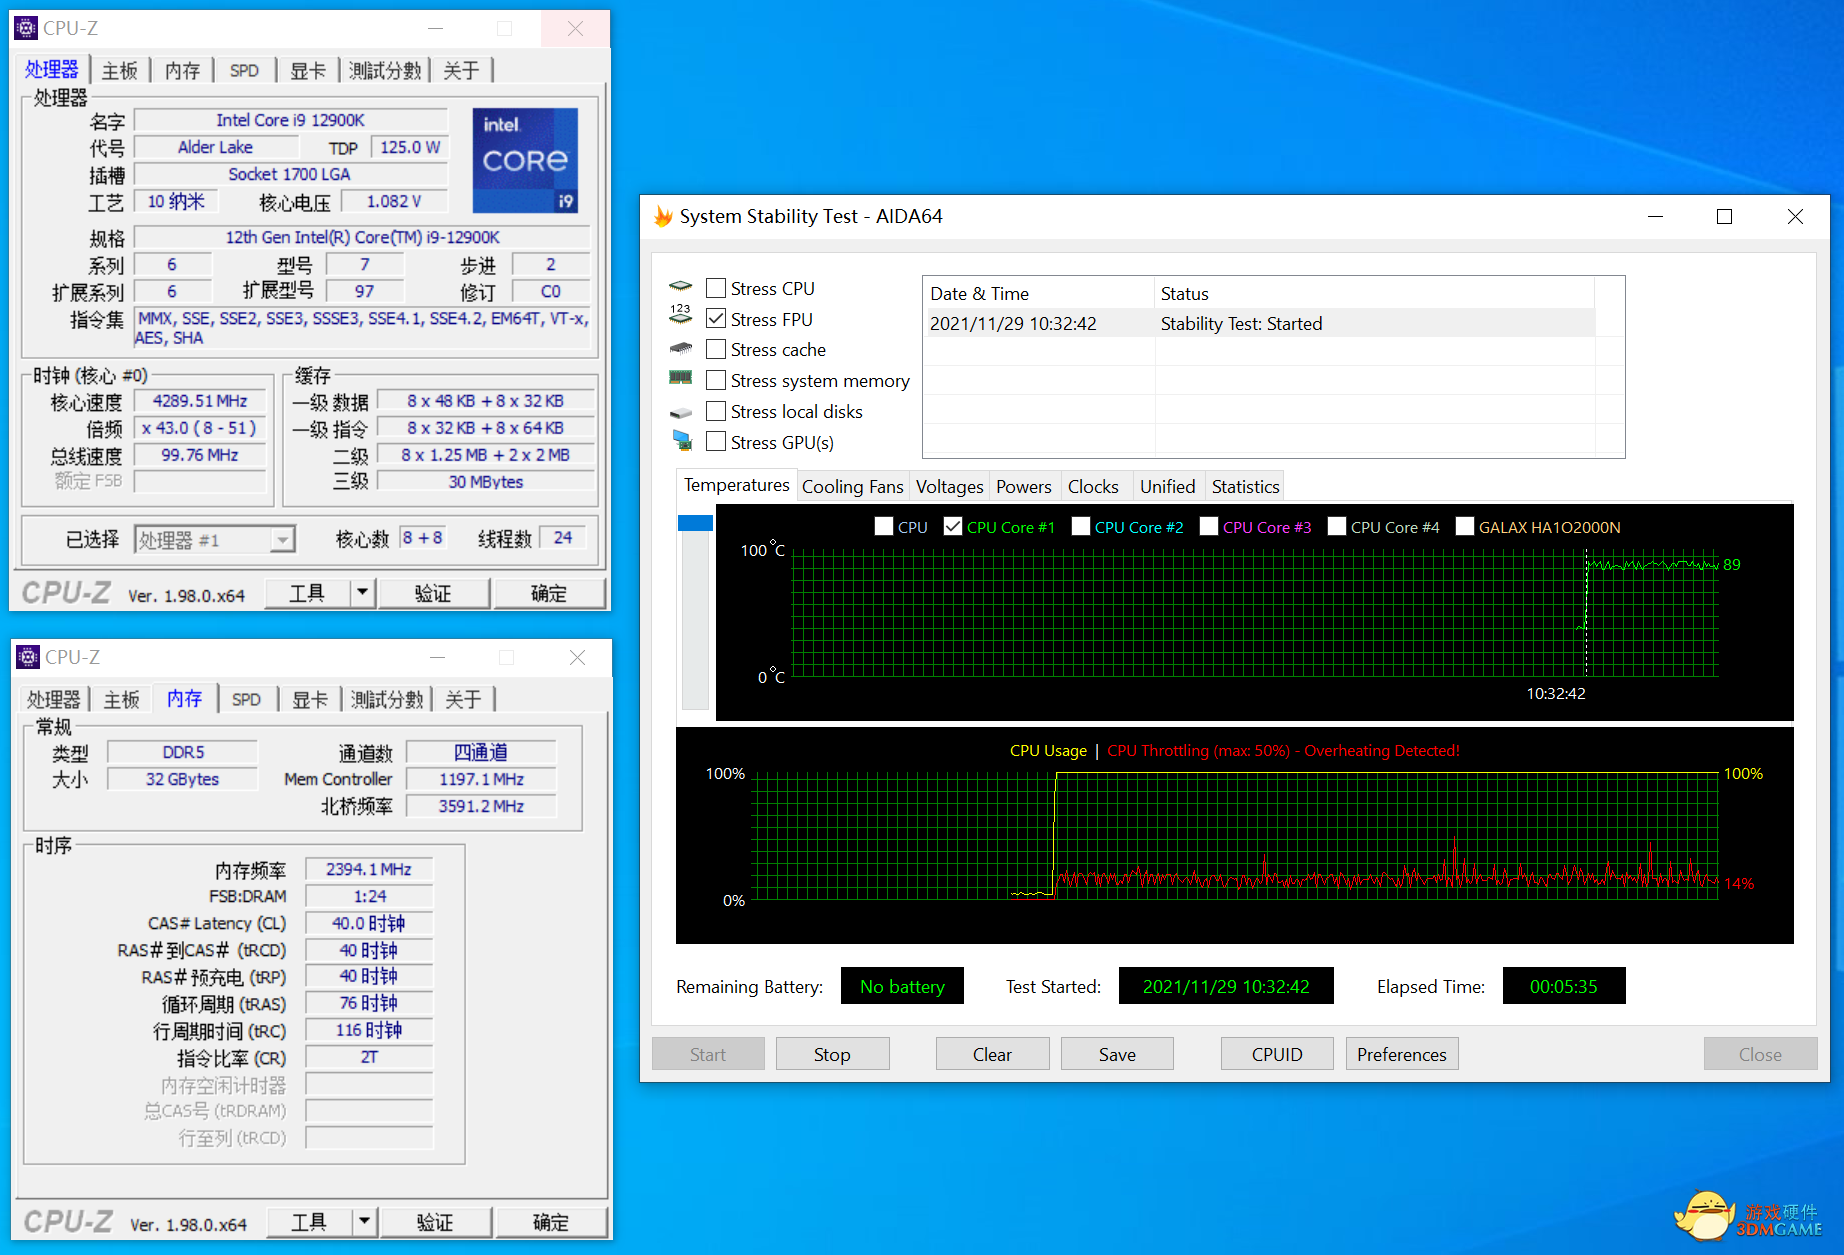The height and width of the screenshot is (1255, 1844).
Task: Switch to the Cooling Fans tab
Action: [x=852, y=487]
